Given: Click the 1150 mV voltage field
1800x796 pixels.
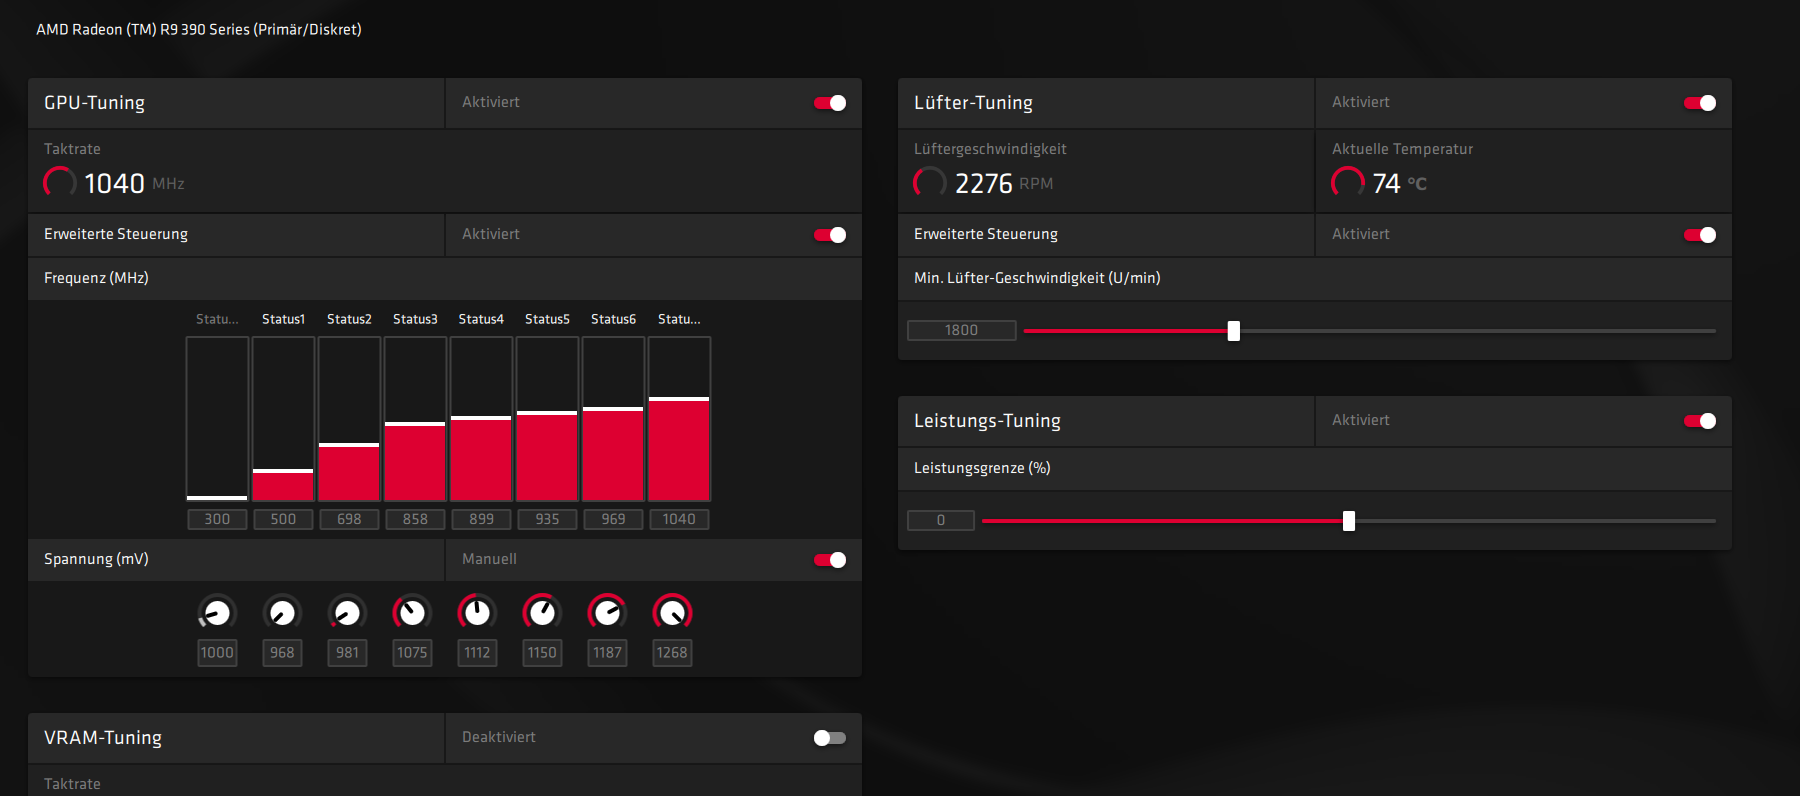Looking at the screenshot, I should [542, 653].
